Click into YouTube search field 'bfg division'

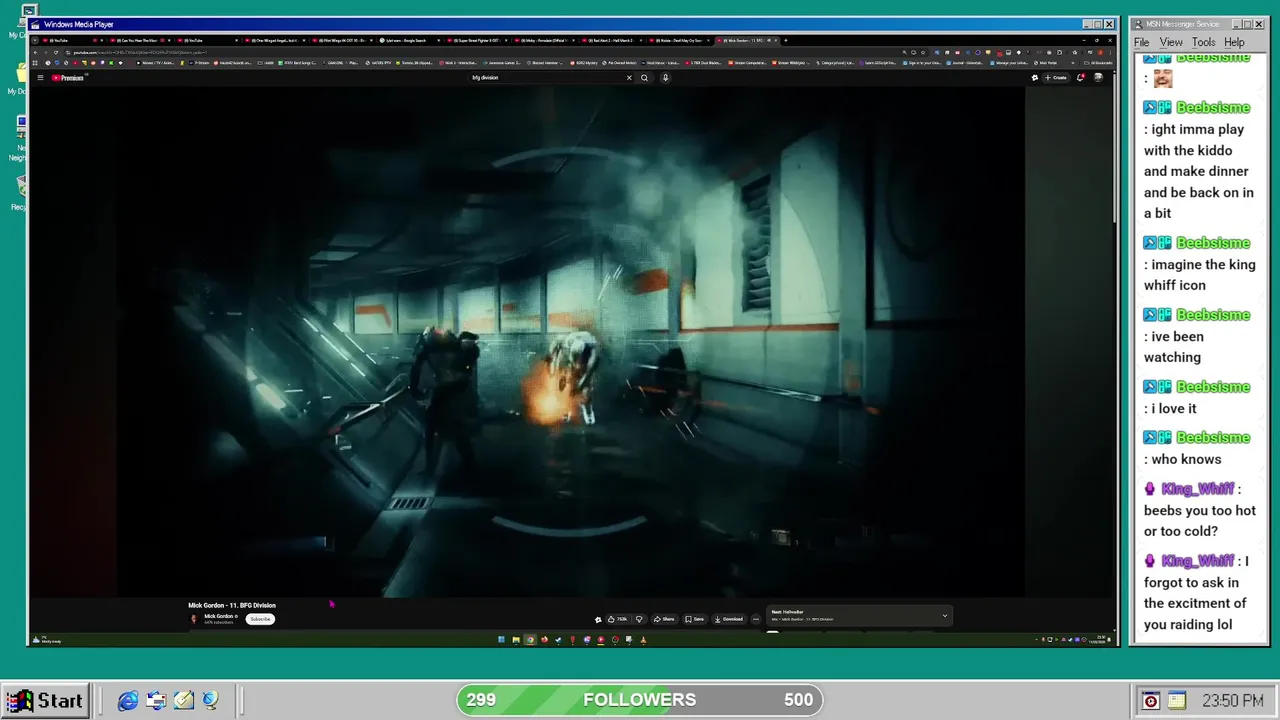coord(547,78)
